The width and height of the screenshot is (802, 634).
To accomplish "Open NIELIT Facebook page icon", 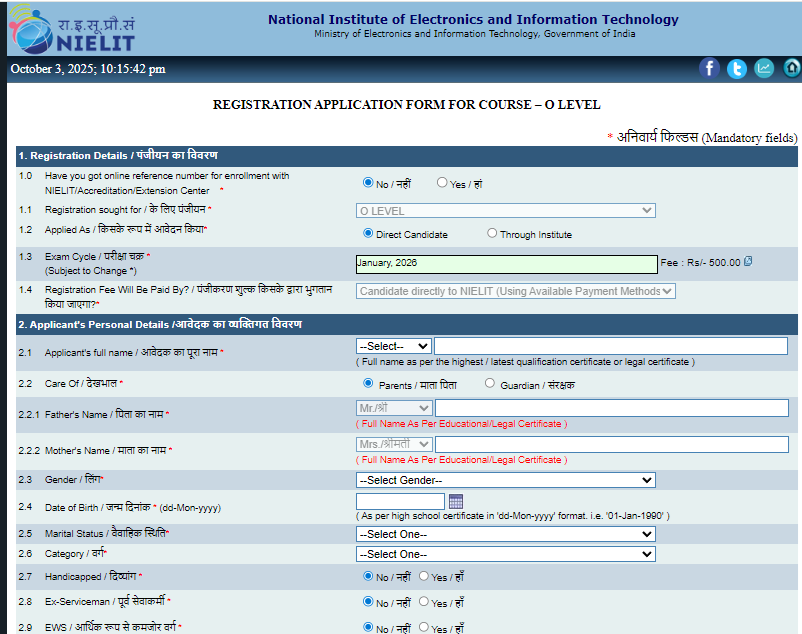I will tap(709, 68).
